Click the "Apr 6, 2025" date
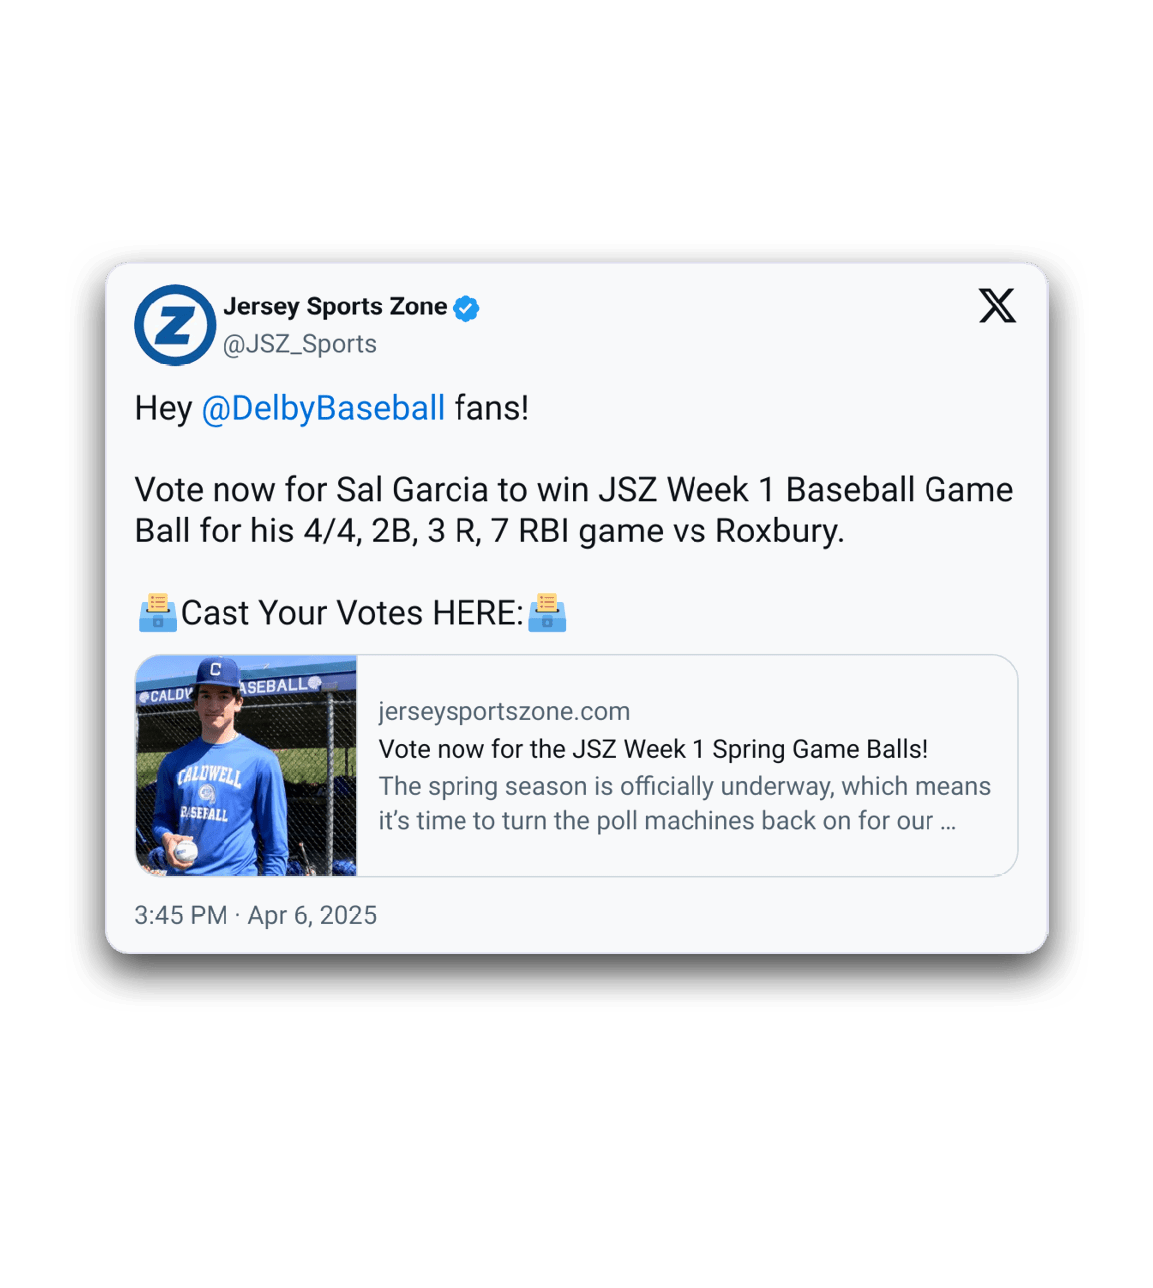Image resolution: width=1153 pixels, height=1288 pixels. tap(312, 915)
